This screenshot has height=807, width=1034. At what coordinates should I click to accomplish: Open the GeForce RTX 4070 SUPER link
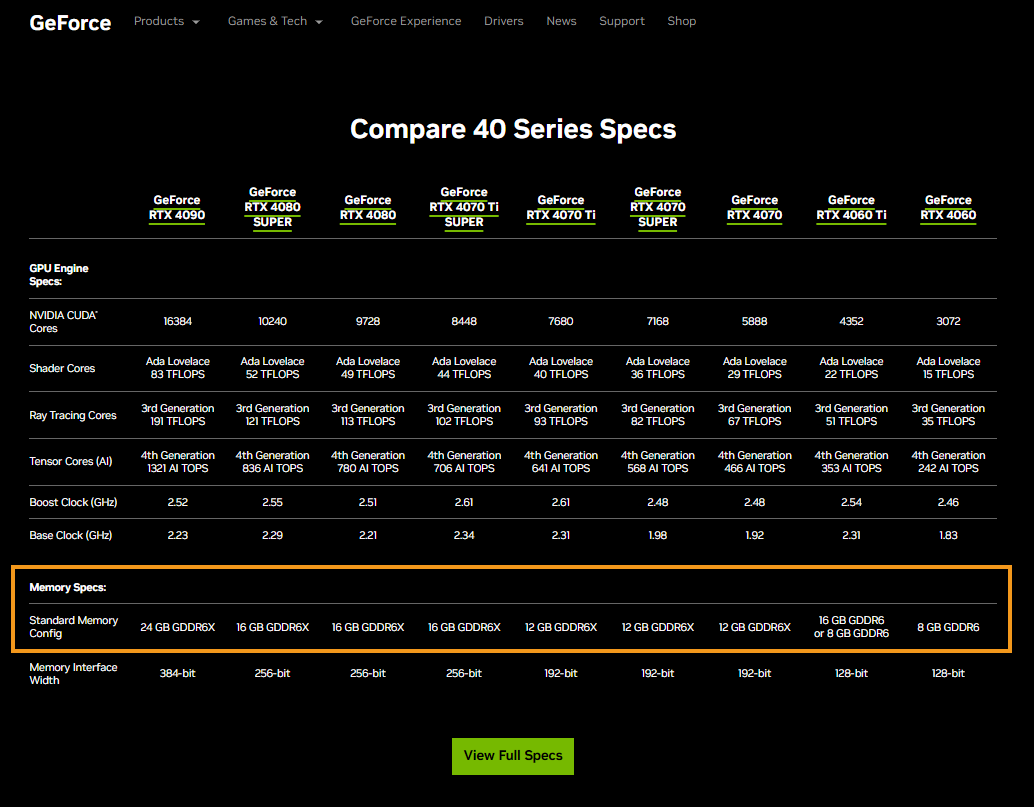[657, 207]
